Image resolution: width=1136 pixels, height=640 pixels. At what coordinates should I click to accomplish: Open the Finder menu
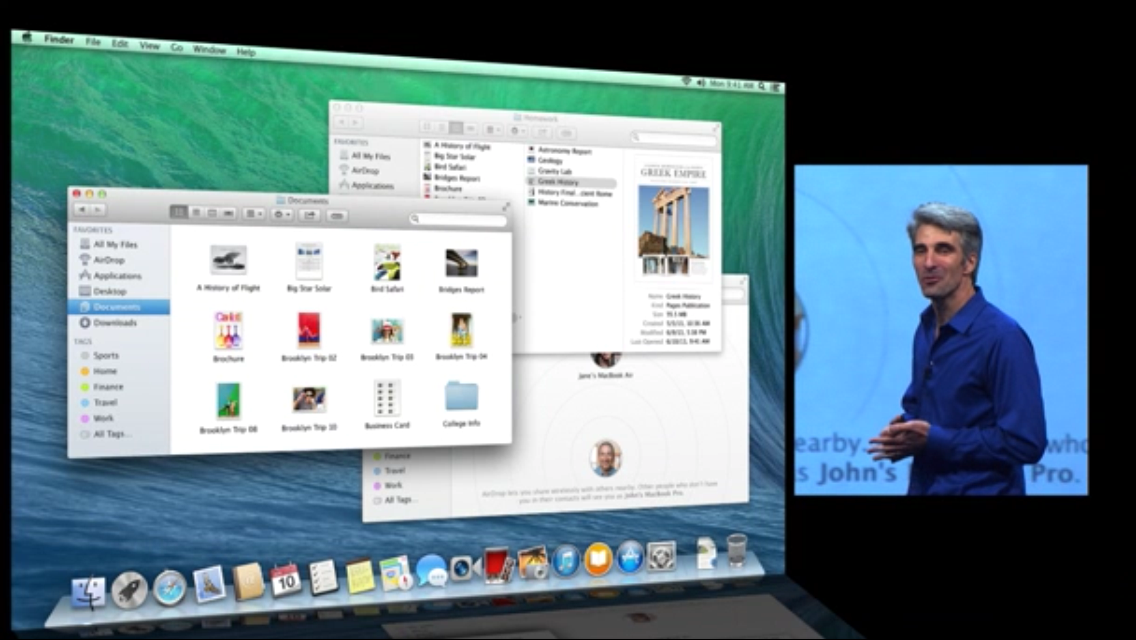(59, 39)
